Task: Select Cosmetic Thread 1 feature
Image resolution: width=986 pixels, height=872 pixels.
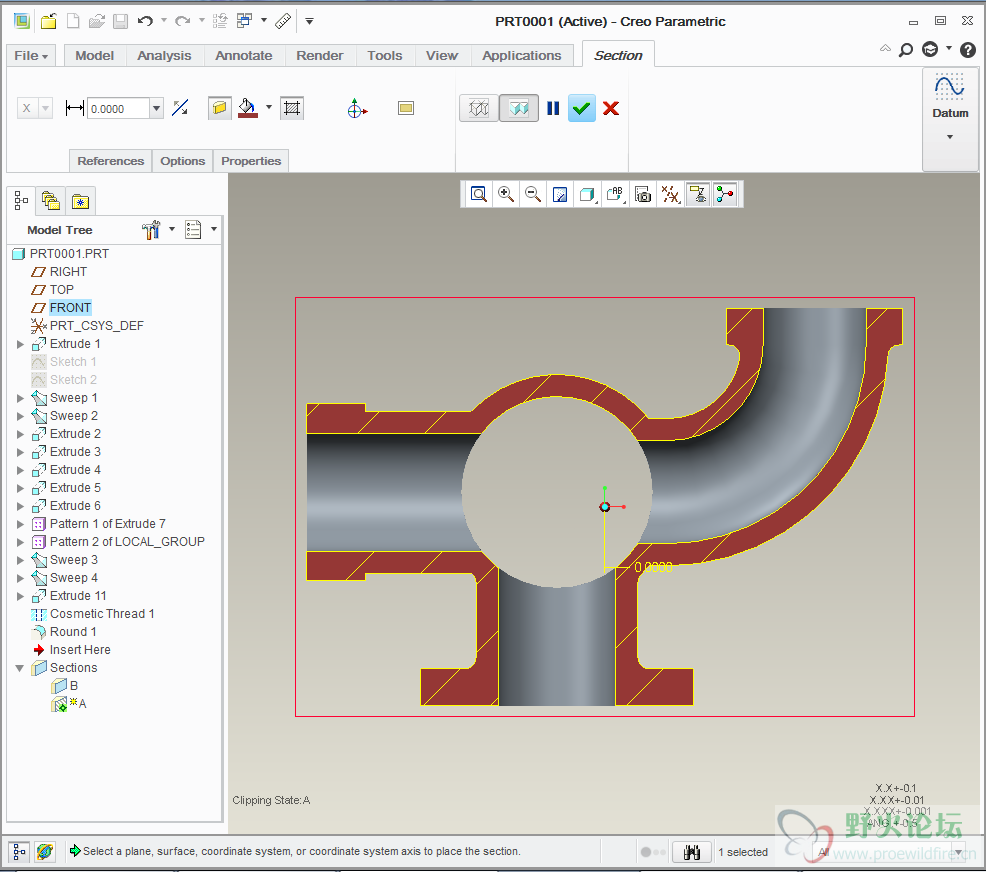Action: (x=102, y=614)
